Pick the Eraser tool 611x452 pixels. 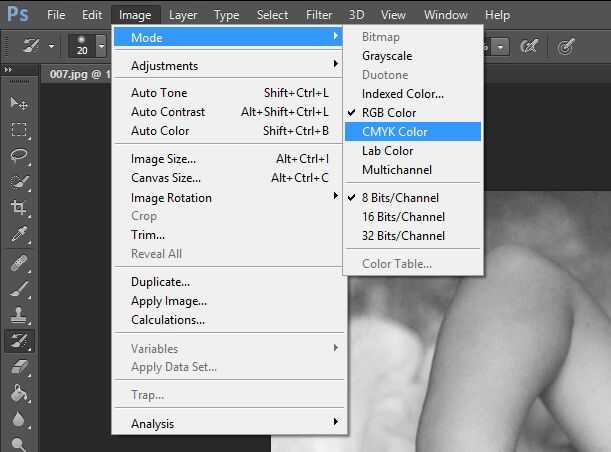click(x=18, y=367)
